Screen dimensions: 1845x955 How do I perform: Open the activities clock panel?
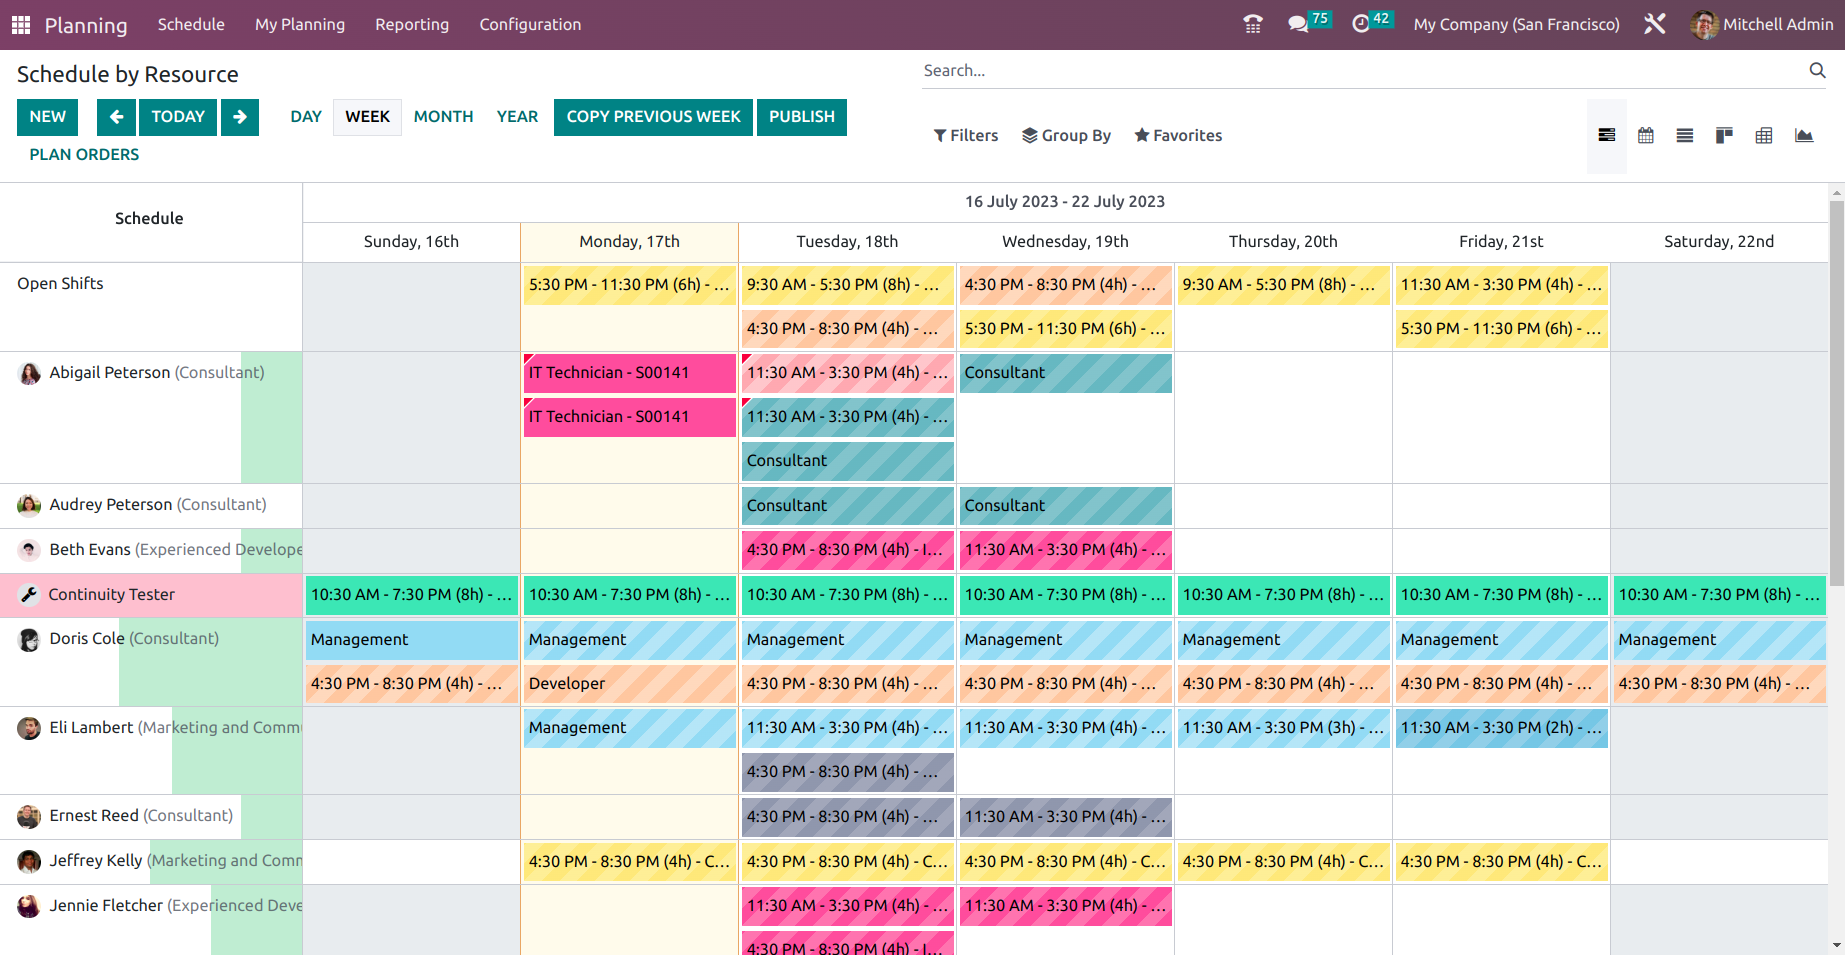(x=1361, y=20)
